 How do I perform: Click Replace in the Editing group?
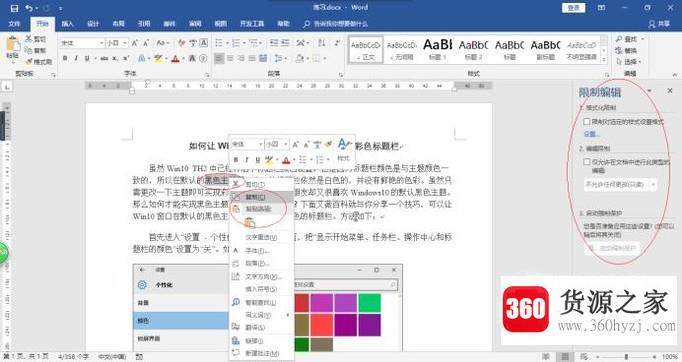point(626,50)
